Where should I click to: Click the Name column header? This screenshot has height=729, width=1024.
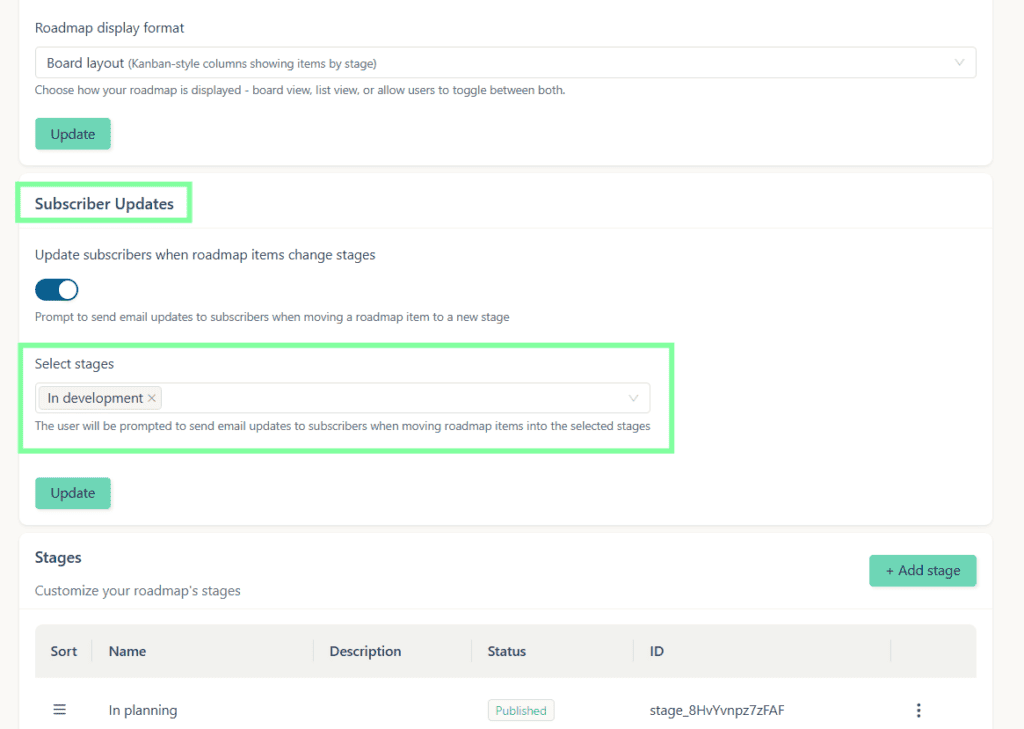127,651
